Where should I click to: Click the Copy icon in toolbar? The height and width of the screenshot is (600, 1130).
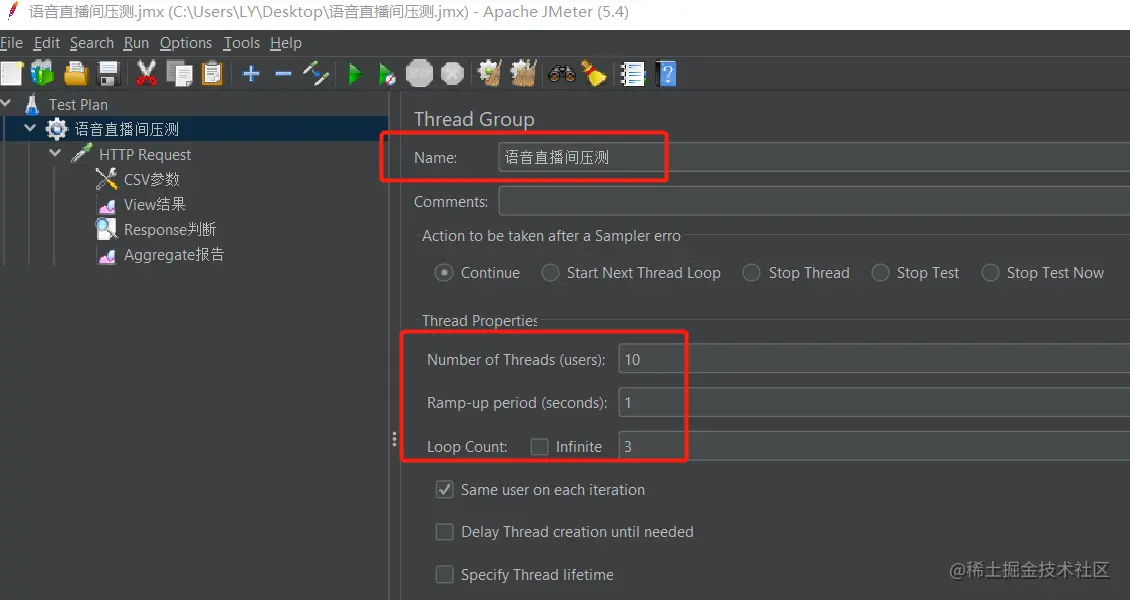(179, 73)
